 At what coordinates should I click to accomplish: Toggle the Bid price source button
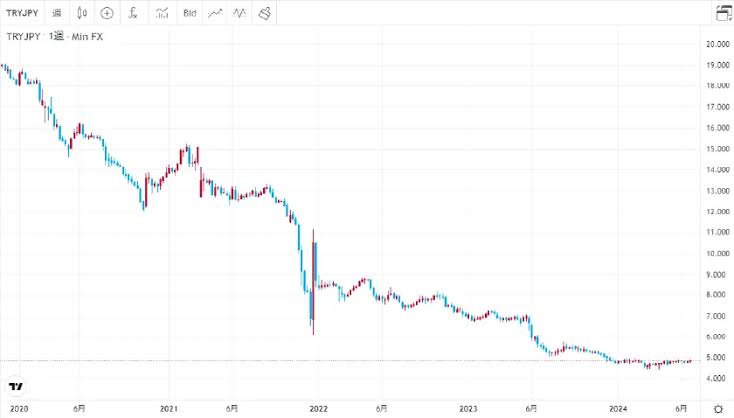(x=190, y=13)
